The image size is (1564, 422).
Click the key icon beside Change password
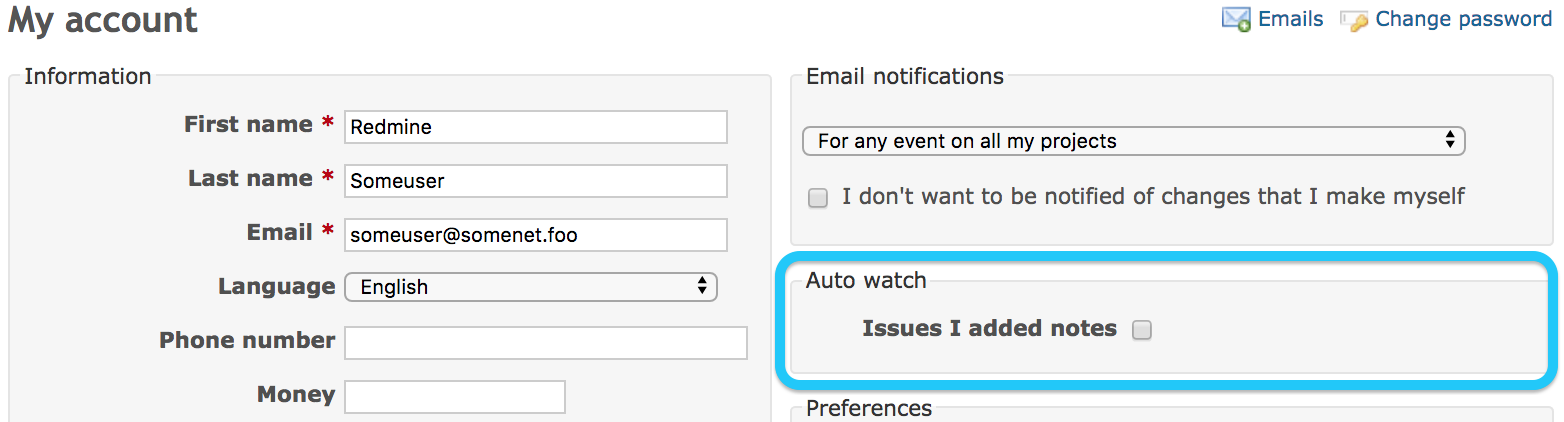point(1354,20)
